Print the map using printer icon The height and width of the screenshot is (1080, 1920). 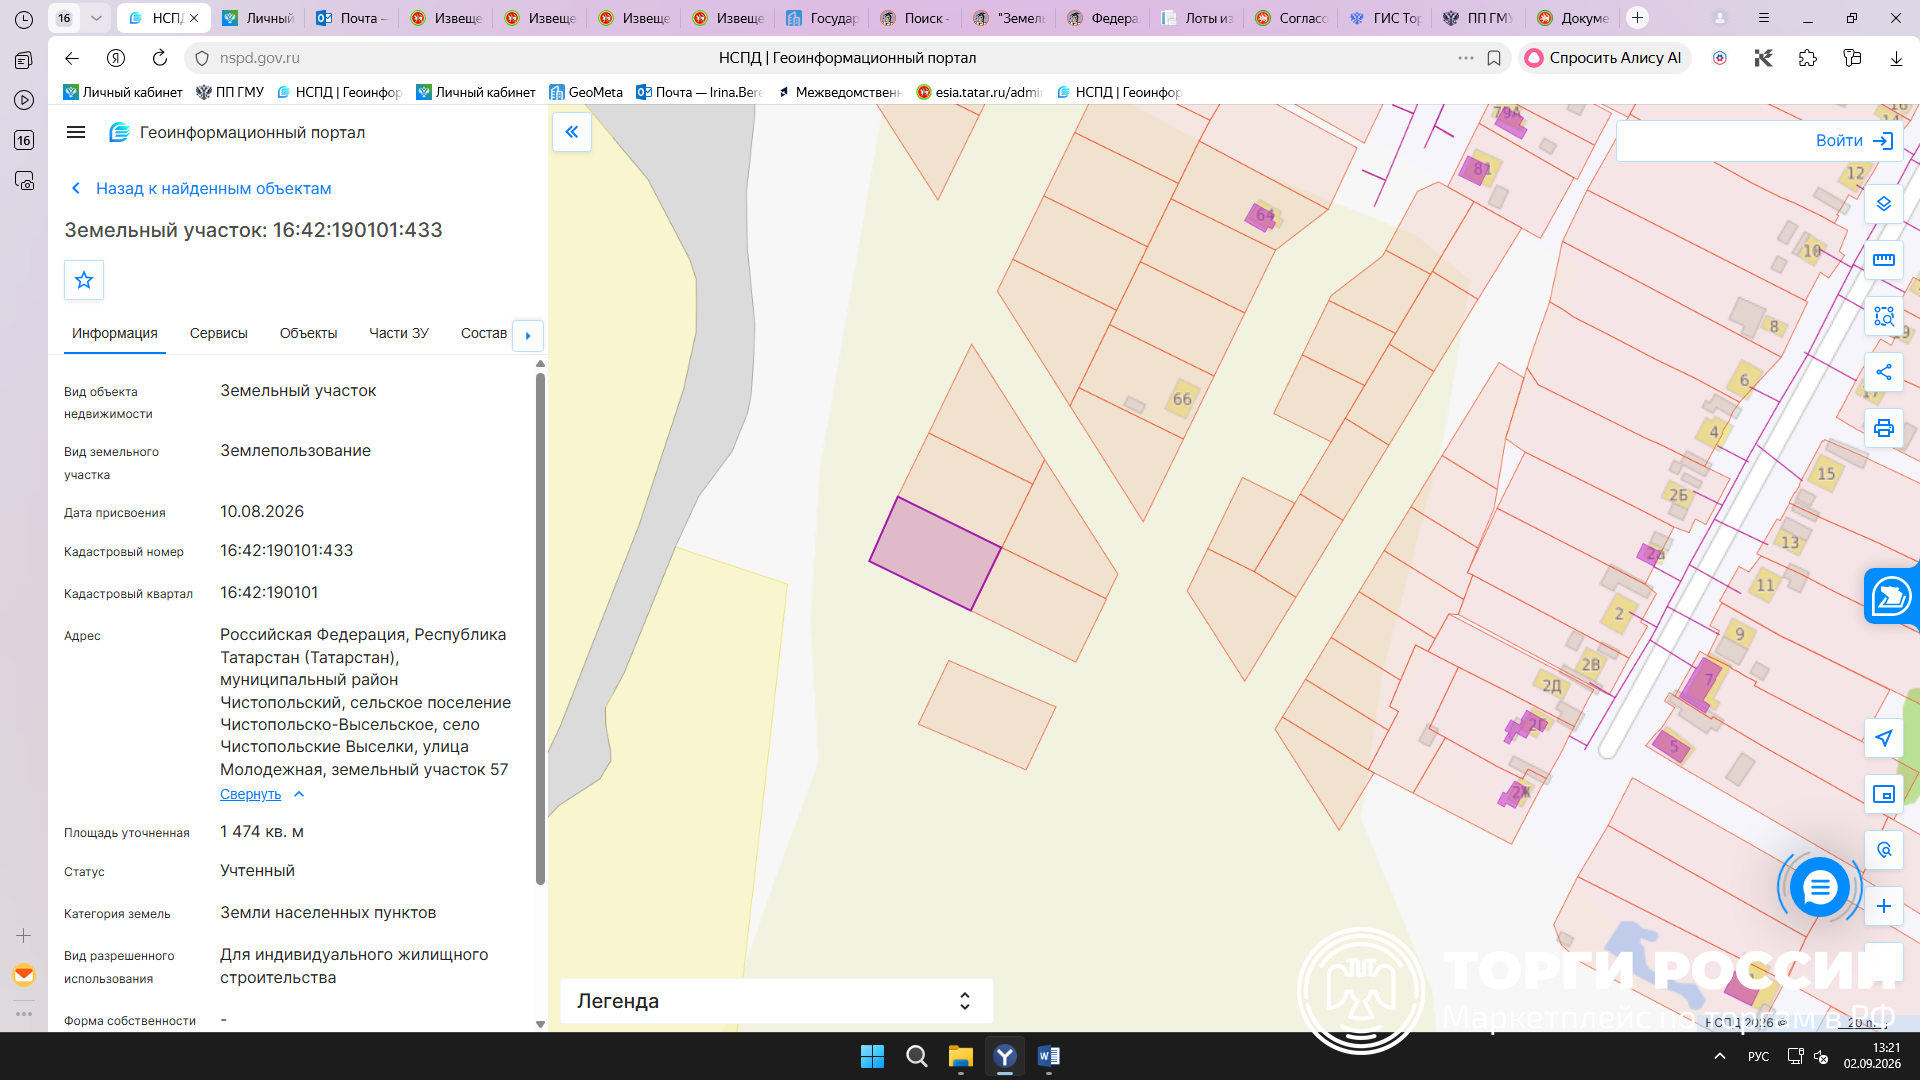1884,428
